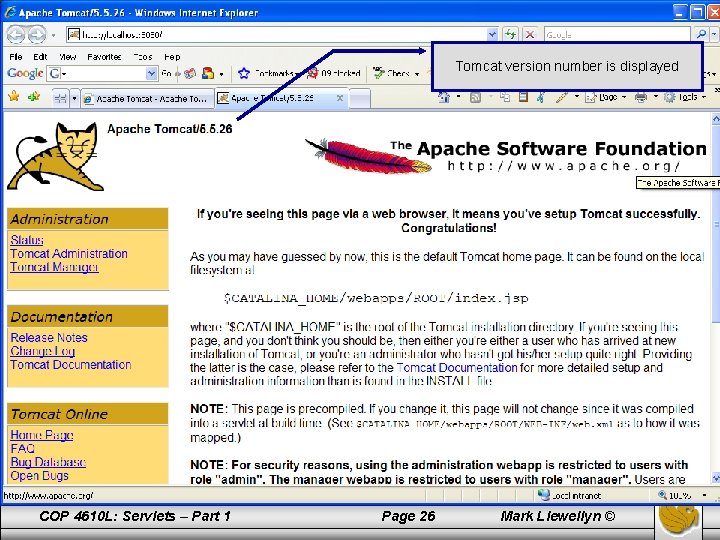This screenshot has width=720, height=540.
Task: Click the 'Documentation' sidebar header
Action: pos(88,316)
